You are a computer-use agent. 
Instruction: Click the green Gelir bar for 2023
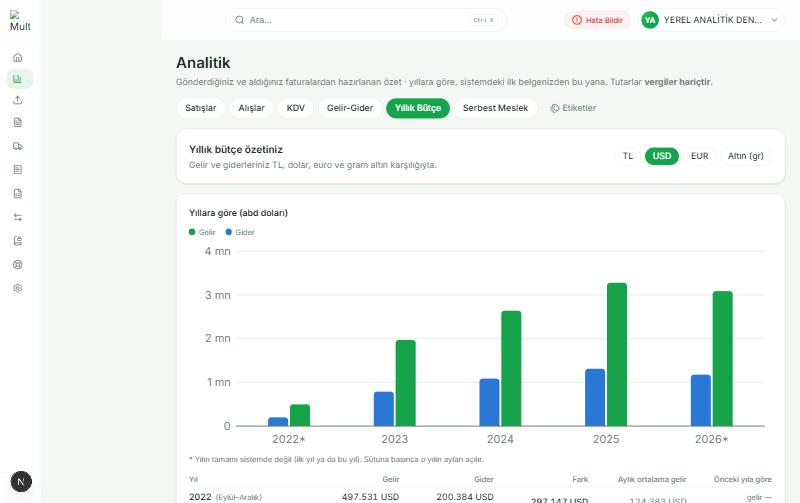tap(406, 383)
